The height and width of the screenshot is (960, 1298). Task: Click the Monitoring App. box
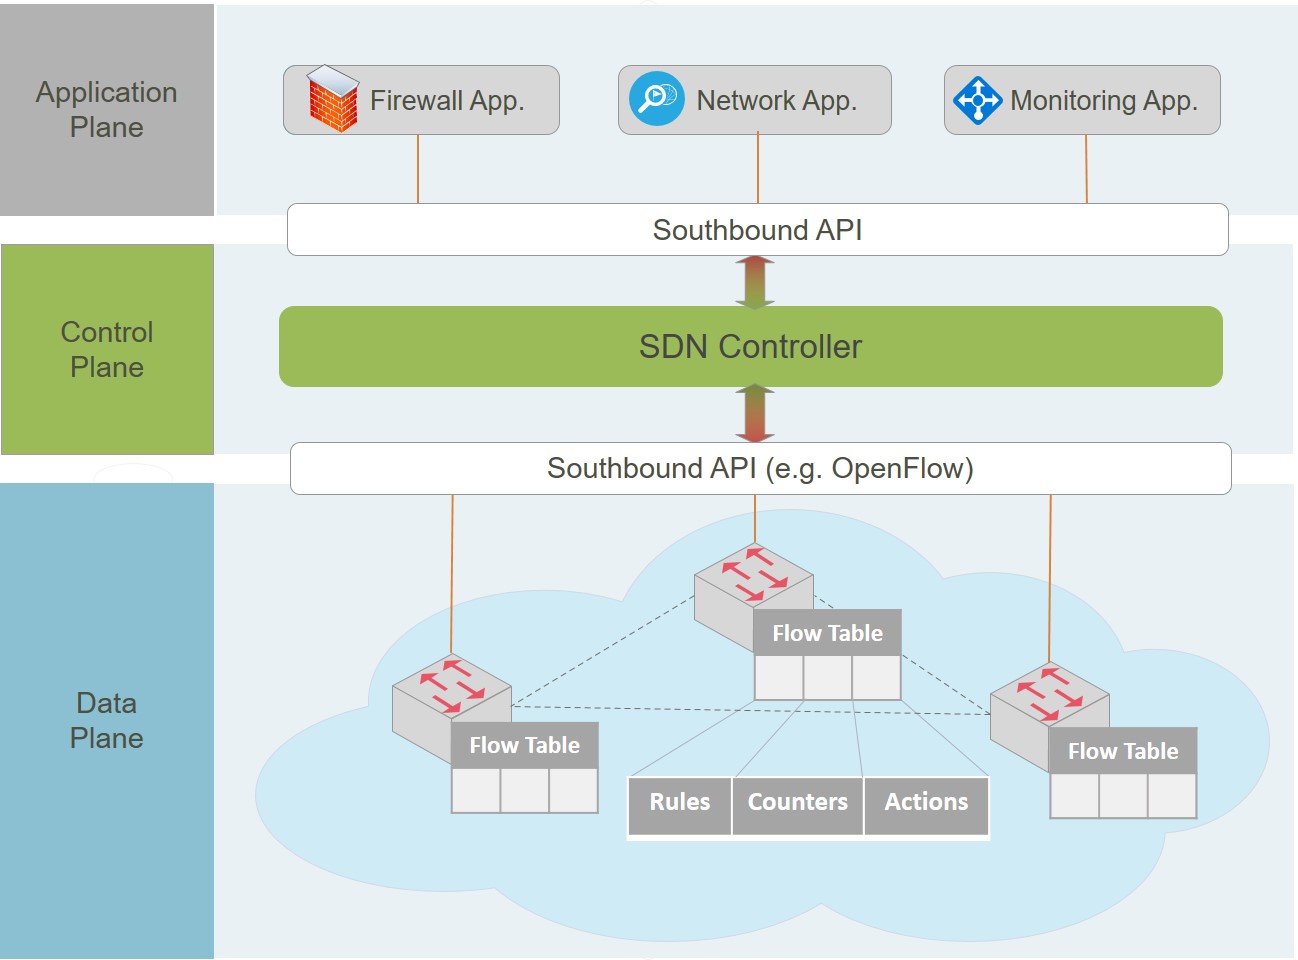(x=1082, y=100)
